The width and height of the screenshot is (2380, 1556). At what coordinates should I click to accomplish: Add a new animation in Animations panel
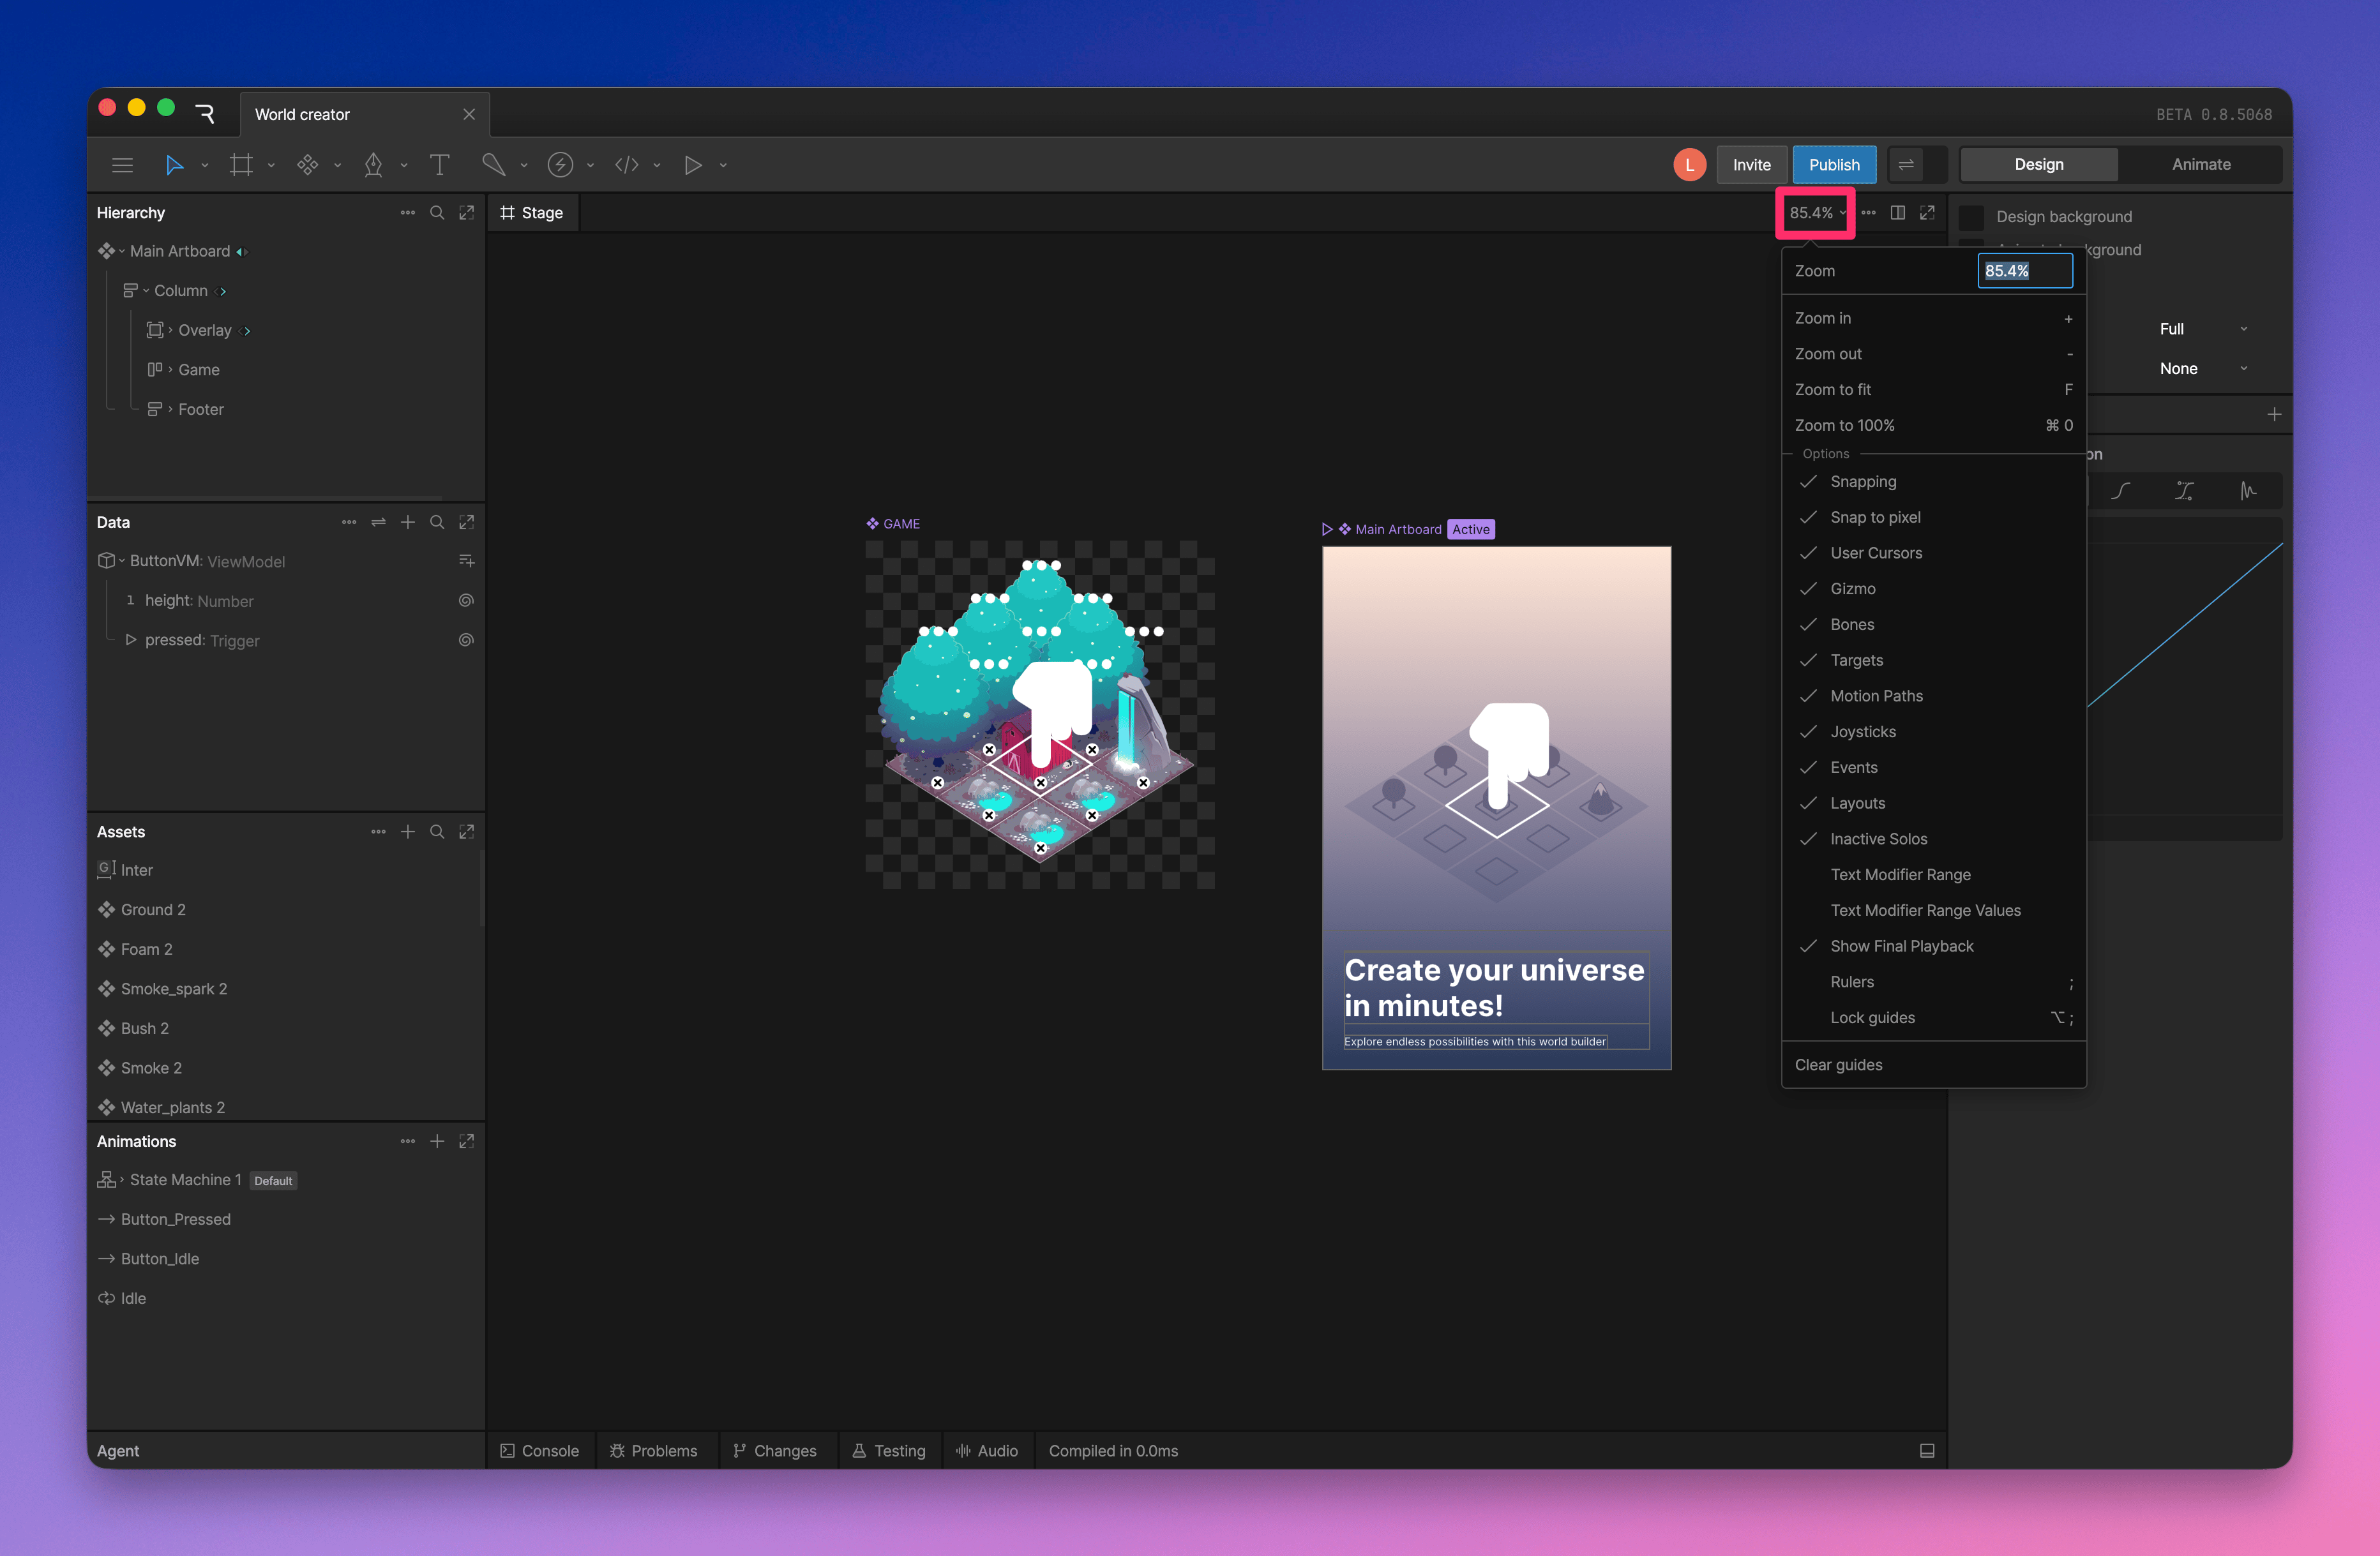pos(437,1141)
